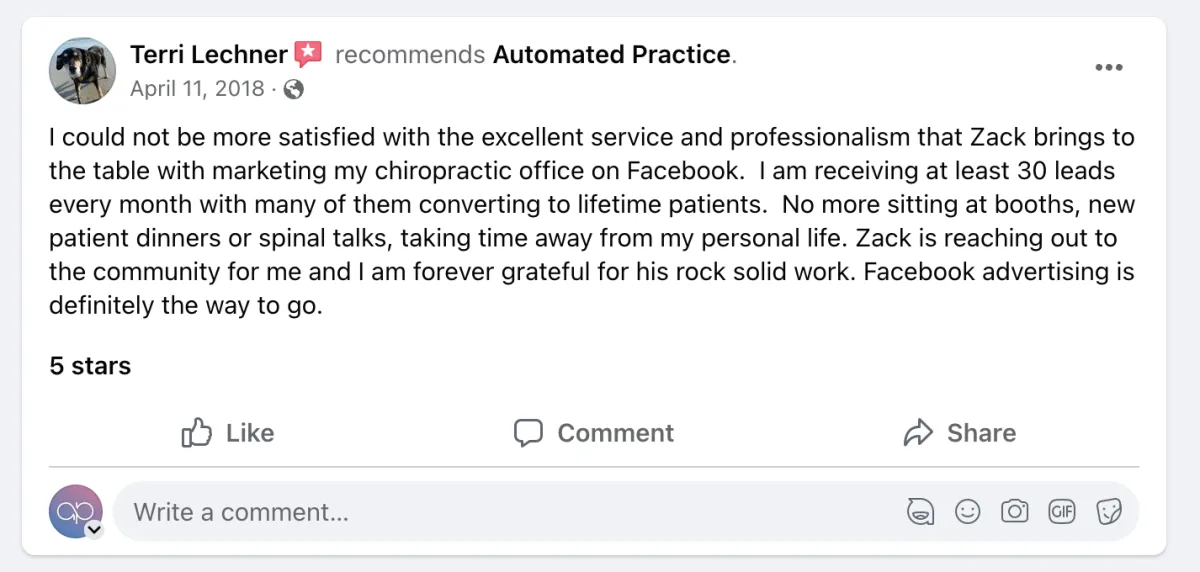This screenshot has height=572, width=1200.
Task: Open the emoji picker in comment box
Action: point(967,512)
